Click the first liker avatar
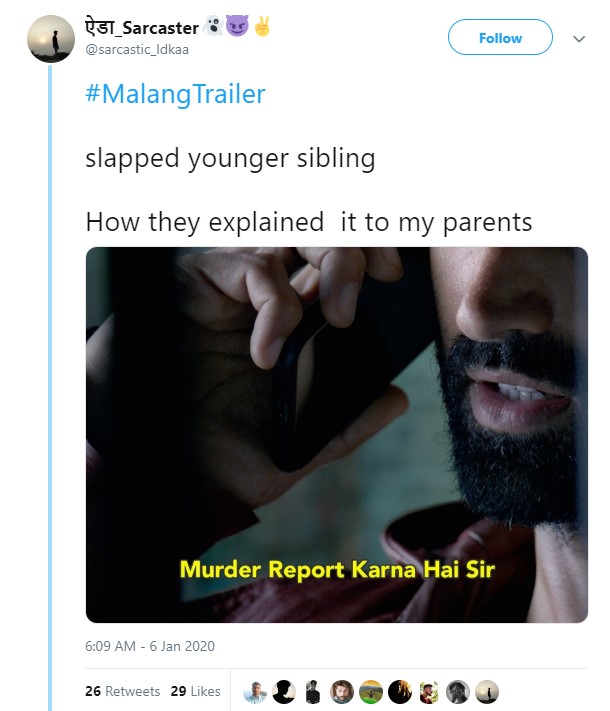Screen dimensions: 610x711 pos(255,691)
